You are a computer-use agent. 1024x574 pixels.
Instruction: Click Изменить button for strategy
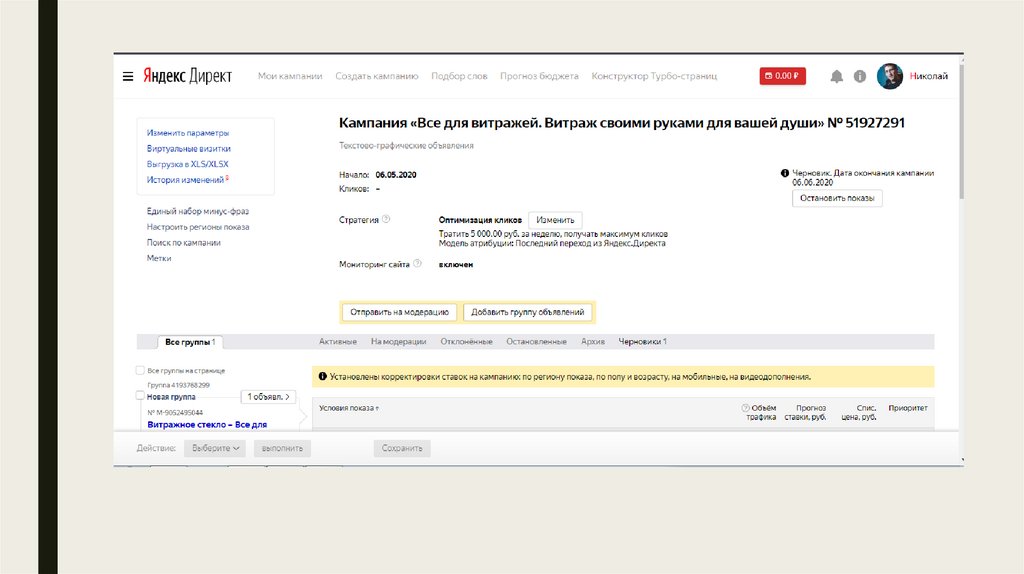555,220
